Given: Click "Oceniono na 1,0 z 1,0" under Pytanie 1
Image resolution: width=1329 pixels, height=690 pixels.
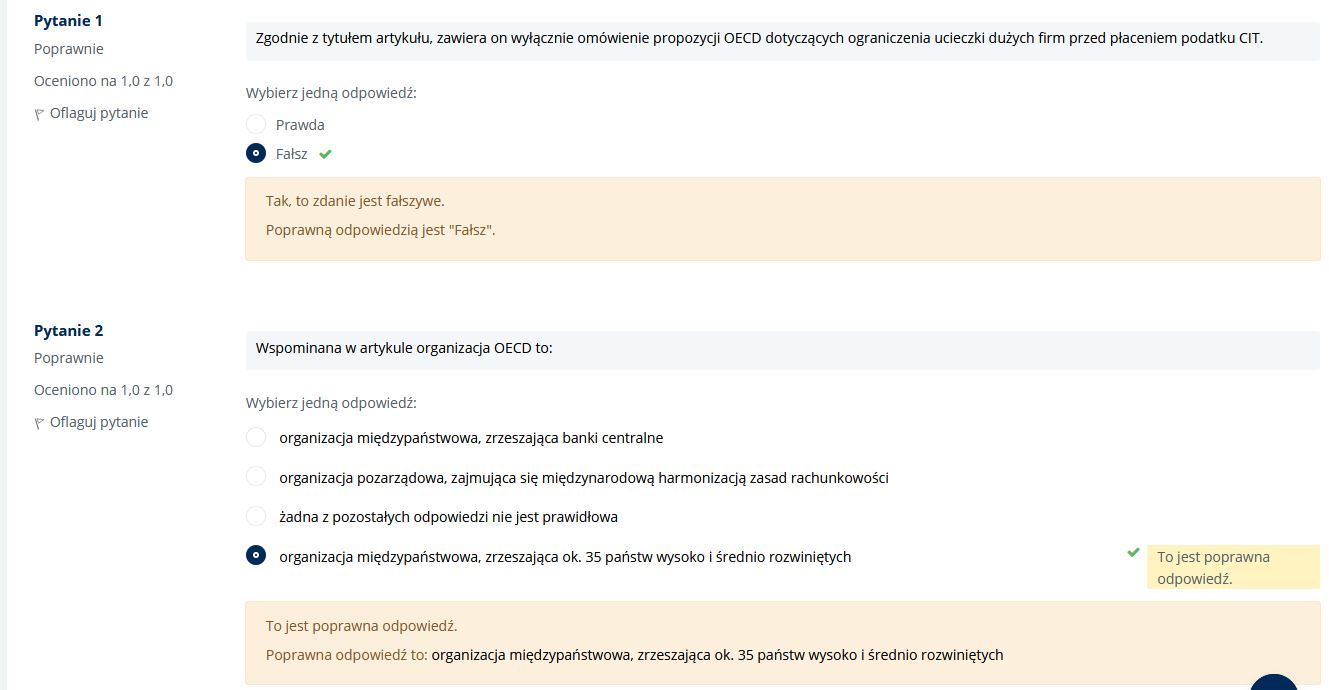Looking at the screenshot, I should 104,81.
